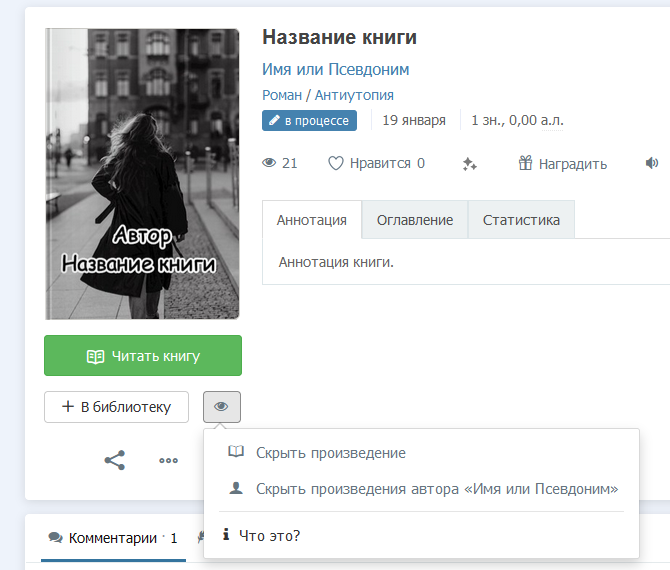670x570 pixels.
Task: Open author link Имя или Псевдоним
Action: click(x=335, y=70)
